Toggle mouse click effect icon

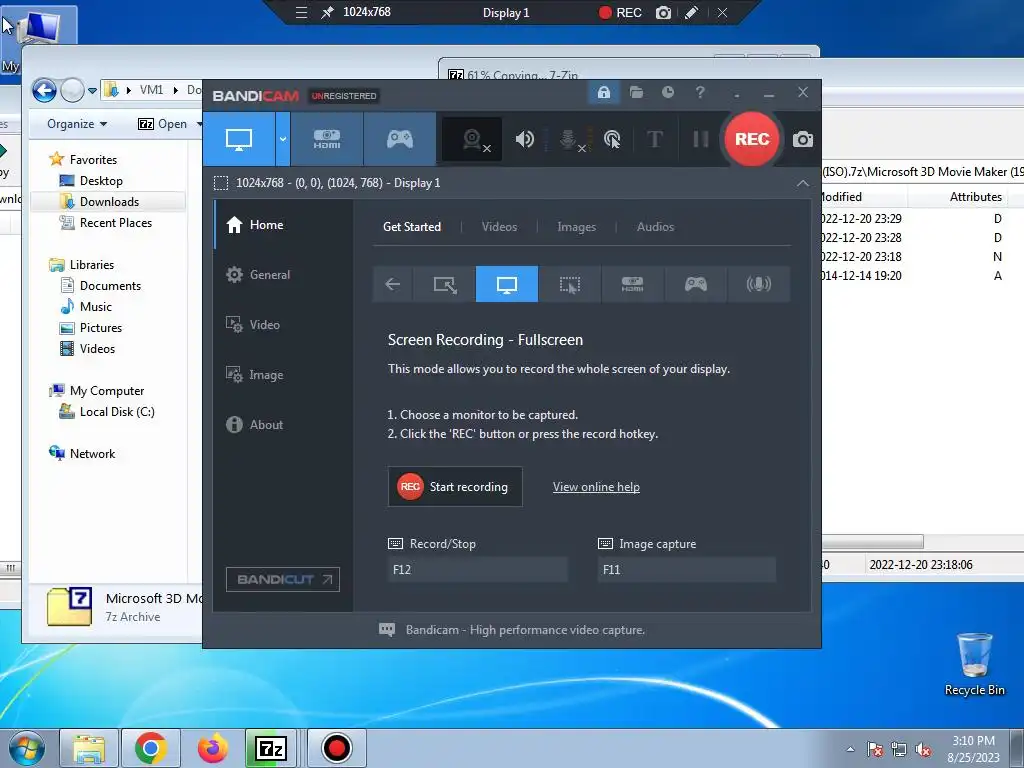coord(612,139)
